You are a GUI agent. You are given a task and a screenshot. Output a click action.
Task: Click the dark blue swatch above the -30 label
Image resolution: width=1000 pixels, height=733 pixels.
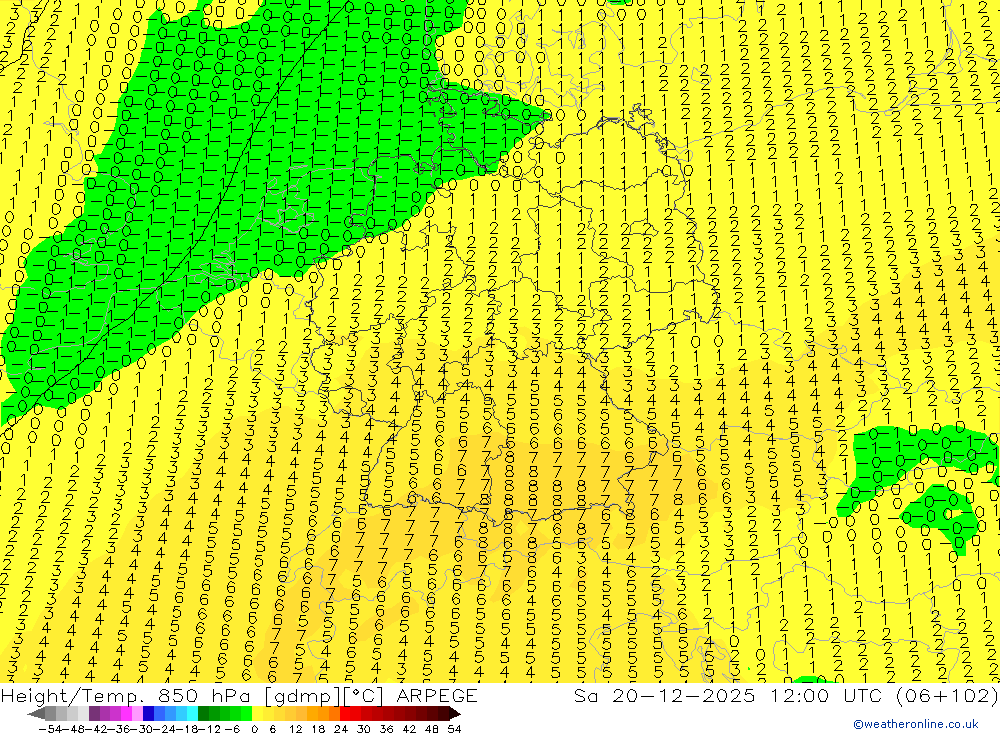tap(148, 714)
